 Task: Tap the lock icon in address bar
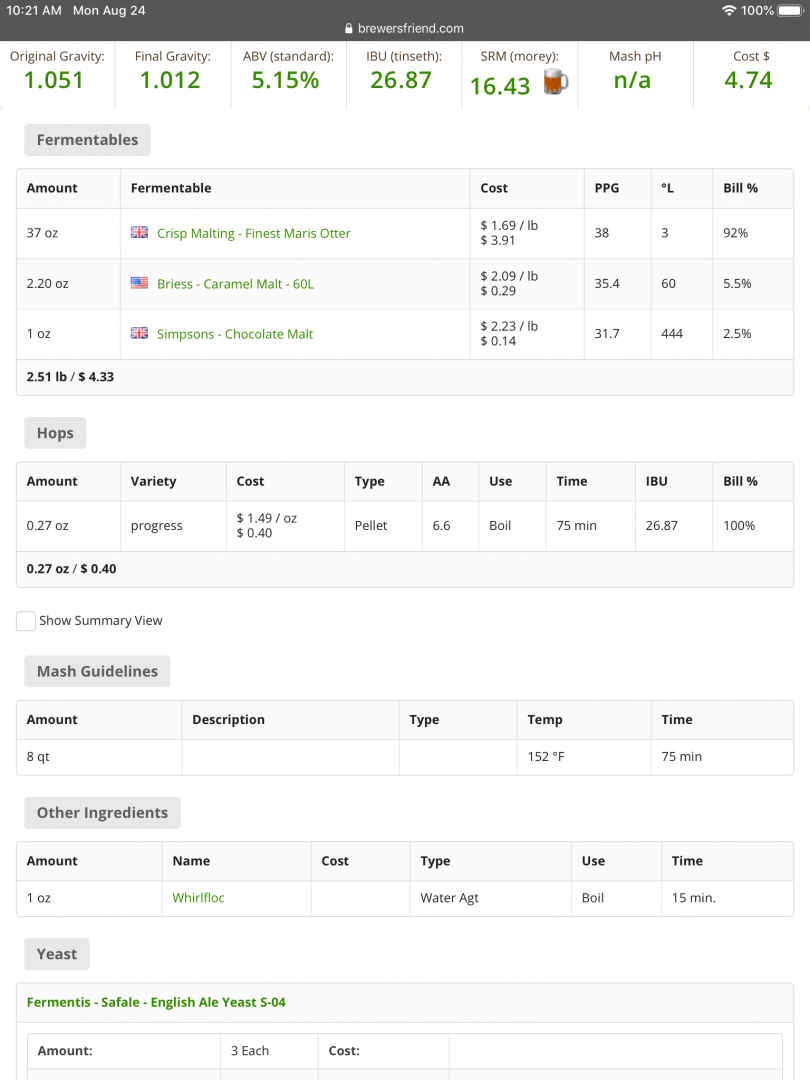348,29
